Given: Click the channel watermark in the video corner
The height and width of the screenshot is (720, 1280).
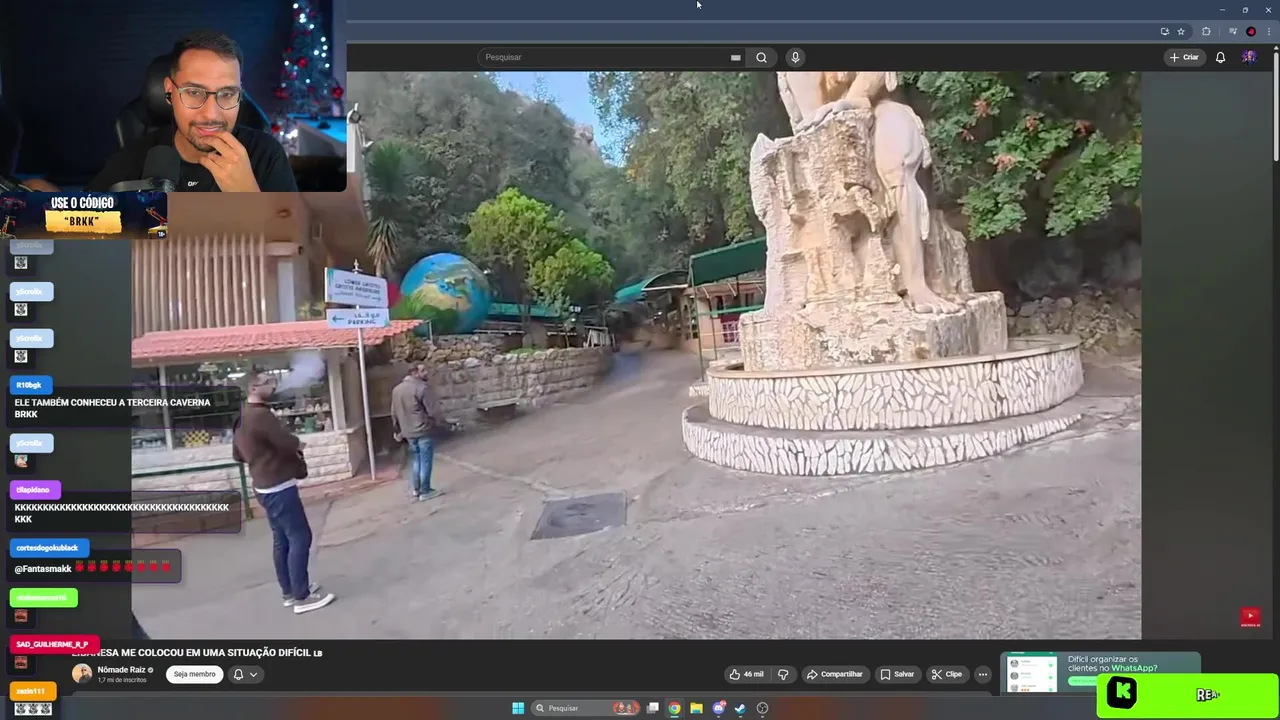Looking at the screenshot, I should 1250,617.
